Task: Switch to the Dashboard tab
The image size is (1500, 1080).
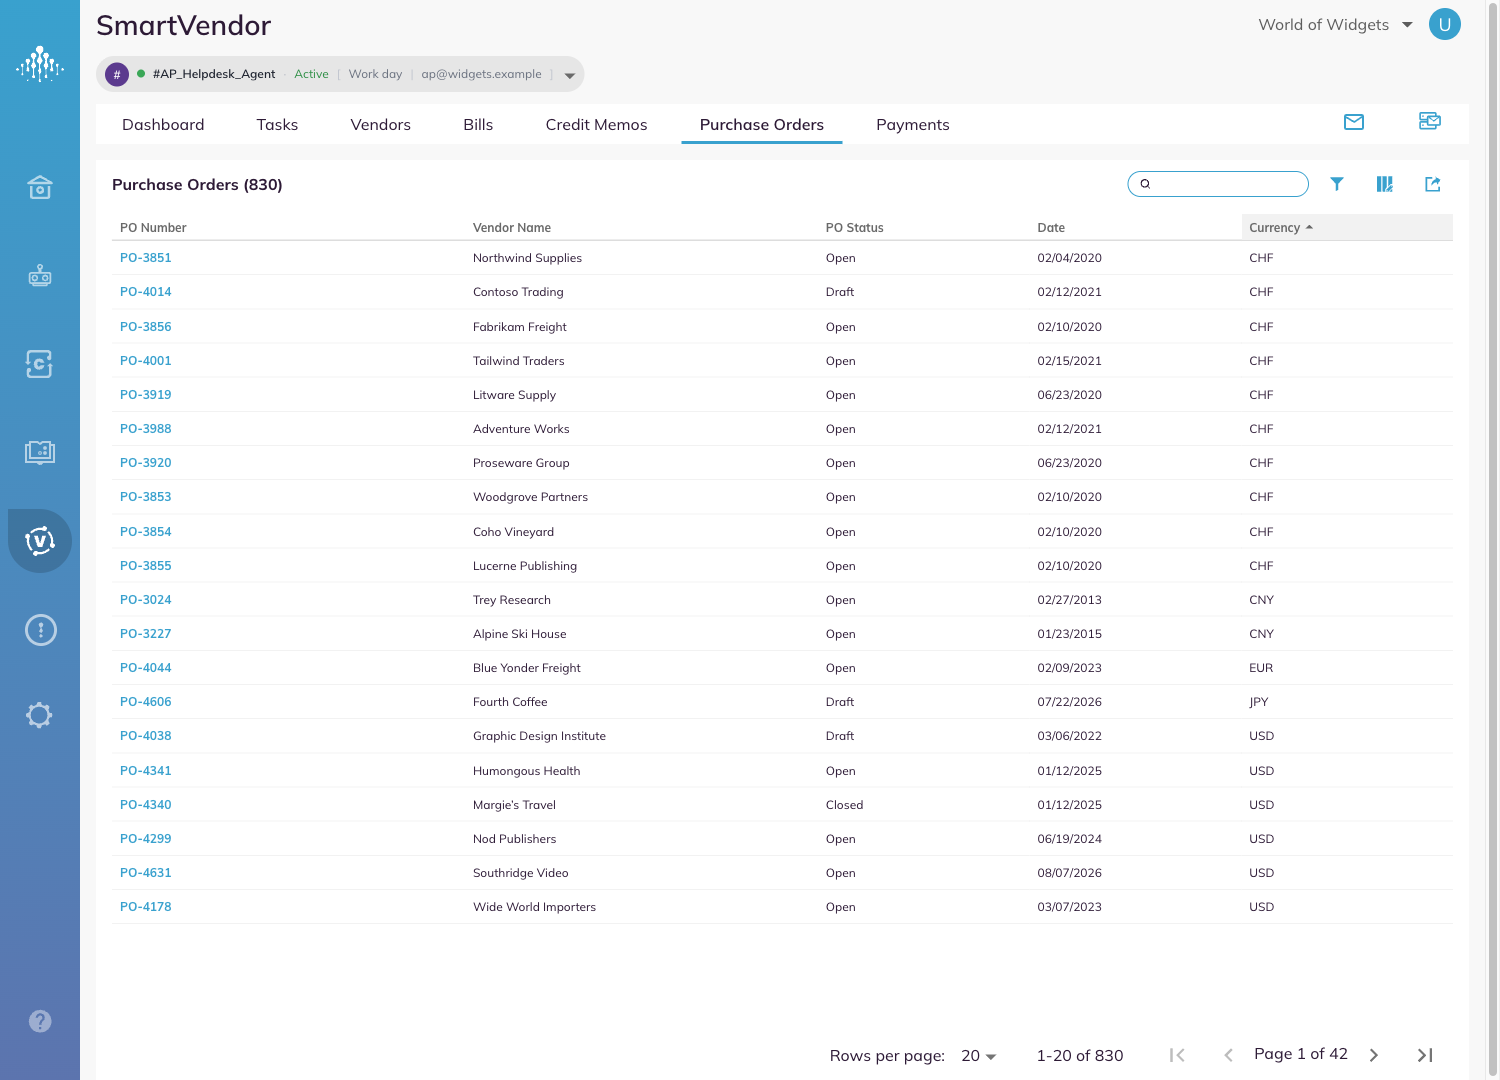Action: pyautogui.click(x=163, y=125)
